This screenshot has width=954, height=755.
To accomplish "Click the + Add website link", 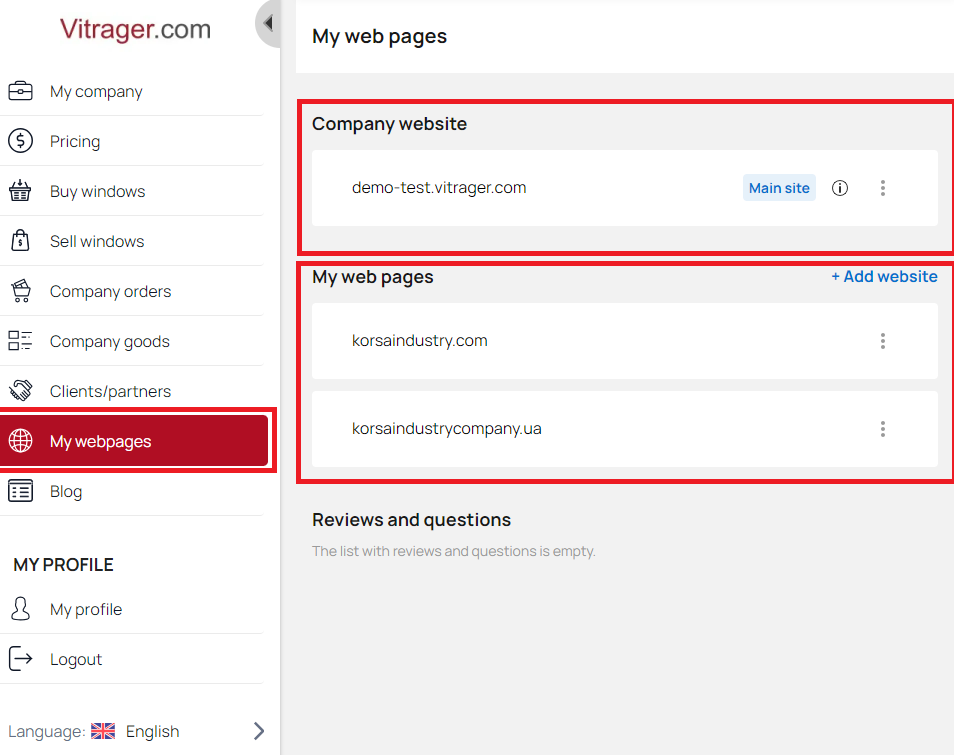I will tap(884, 276).
